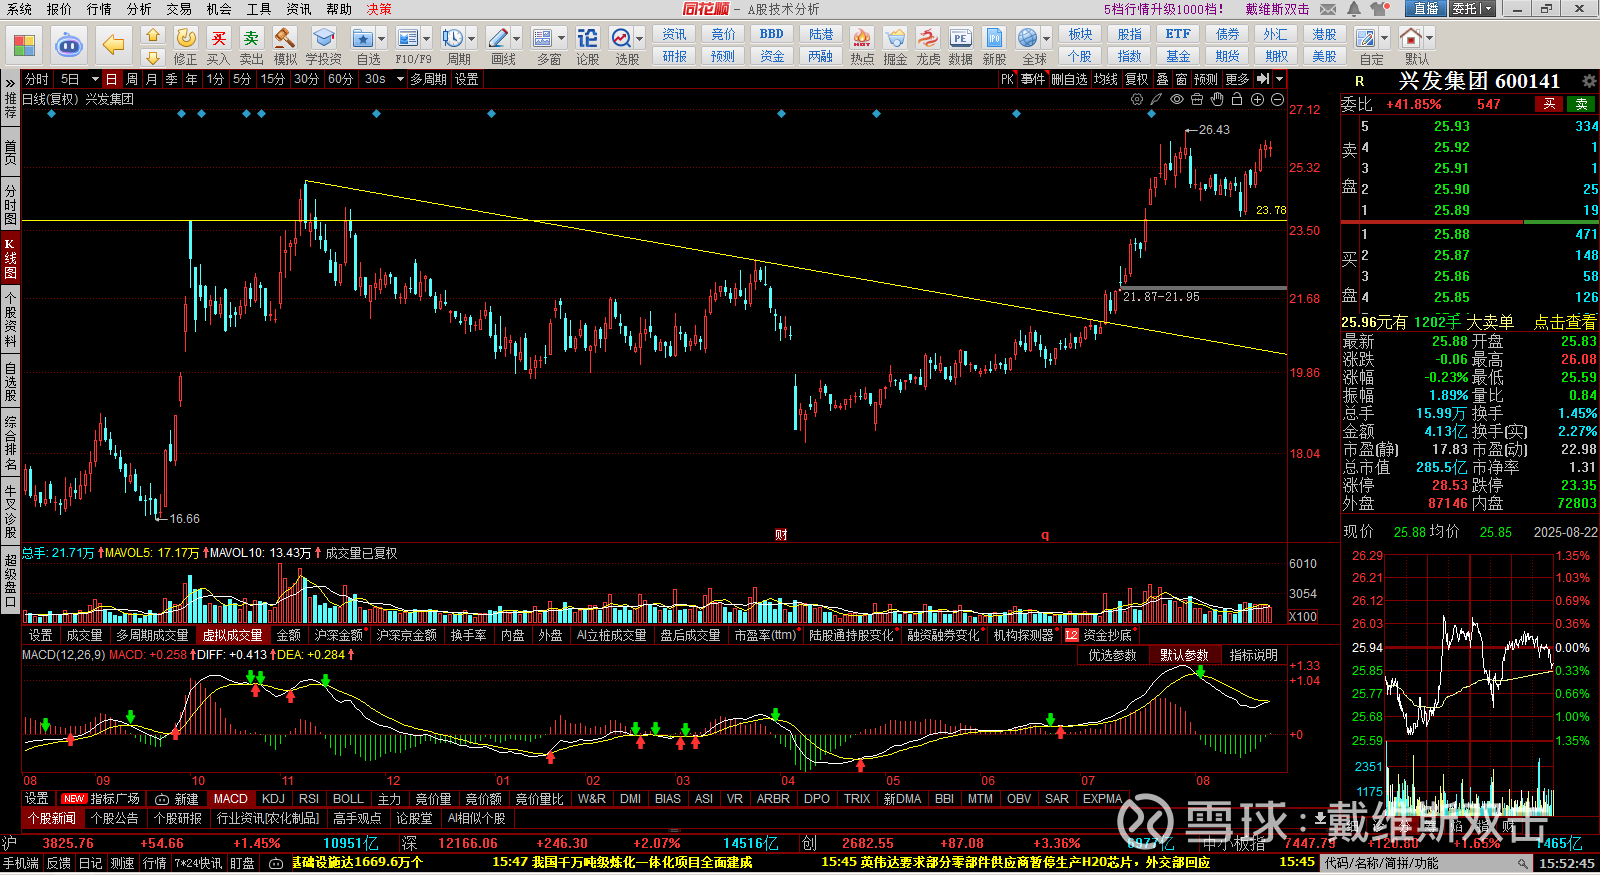This screenshot has height=875, width=1600.
Task: Click the 点击查看 link
Action: click(x=1565, y=322)
